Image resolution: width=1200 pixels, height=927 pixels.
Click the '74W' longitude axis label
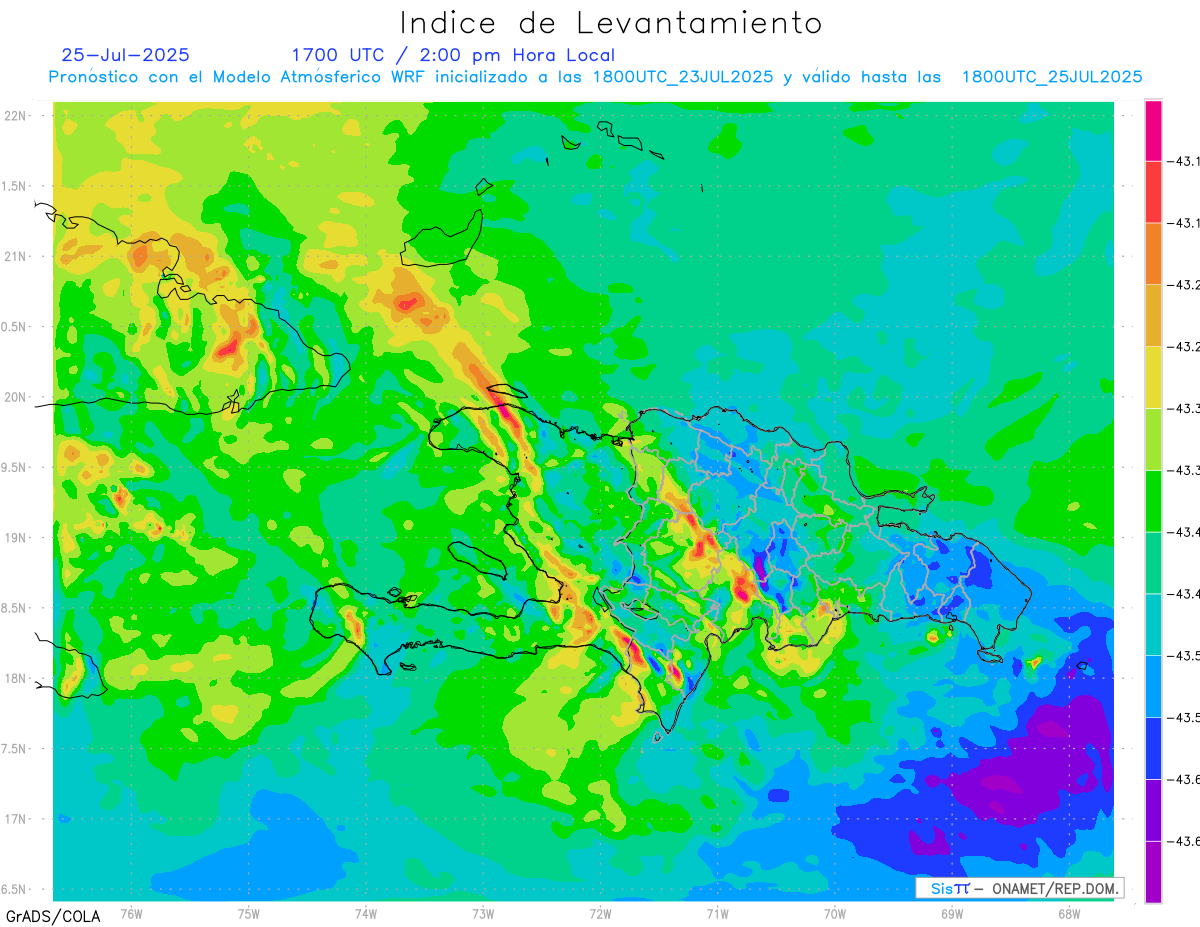point(366,913)
